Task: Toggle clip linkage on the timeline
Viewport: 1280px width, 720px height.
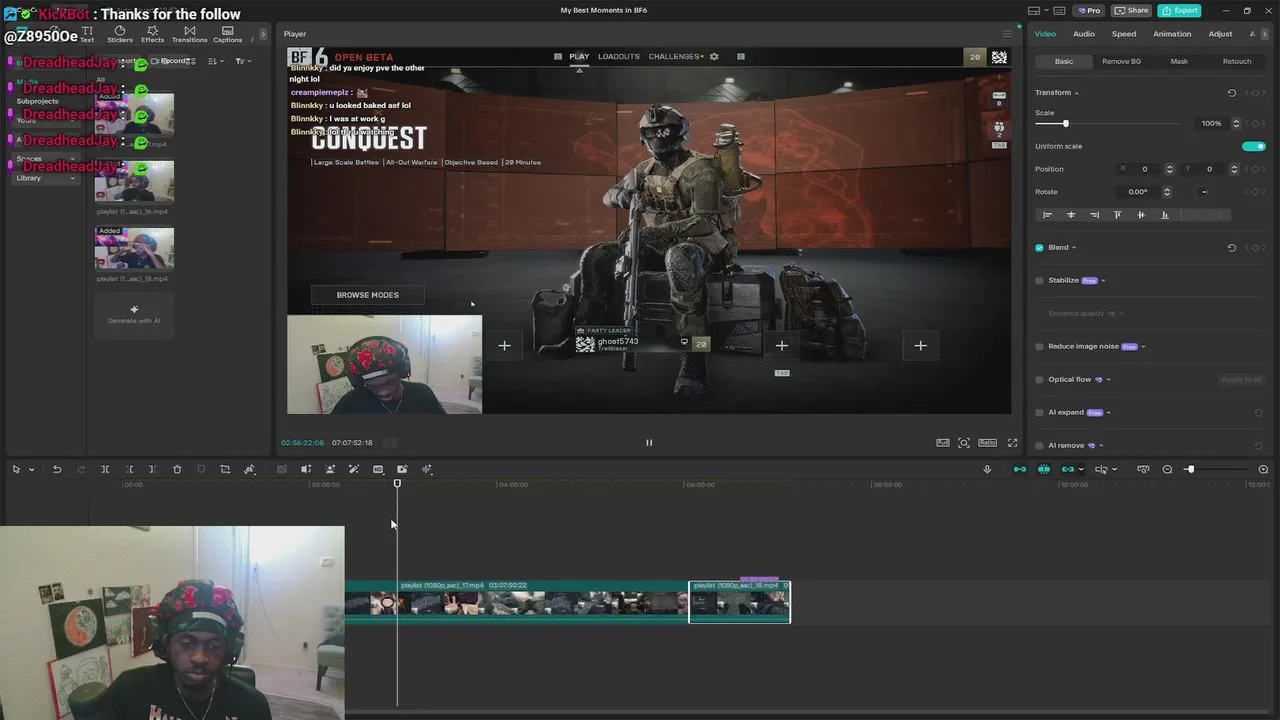Action: tap(1068, 469)
